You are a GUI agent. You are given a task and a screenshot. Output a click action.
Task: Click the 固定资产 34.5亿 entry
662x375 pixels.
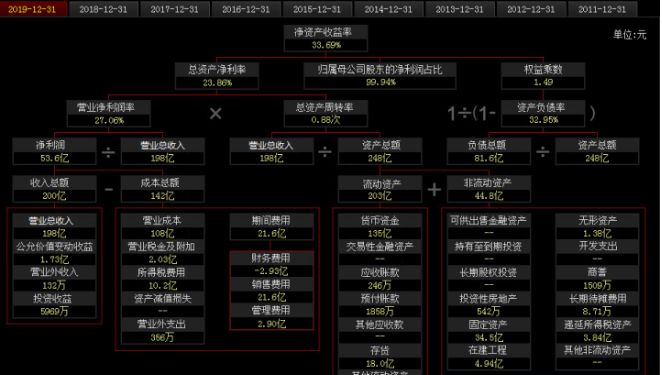coord(488,331)
